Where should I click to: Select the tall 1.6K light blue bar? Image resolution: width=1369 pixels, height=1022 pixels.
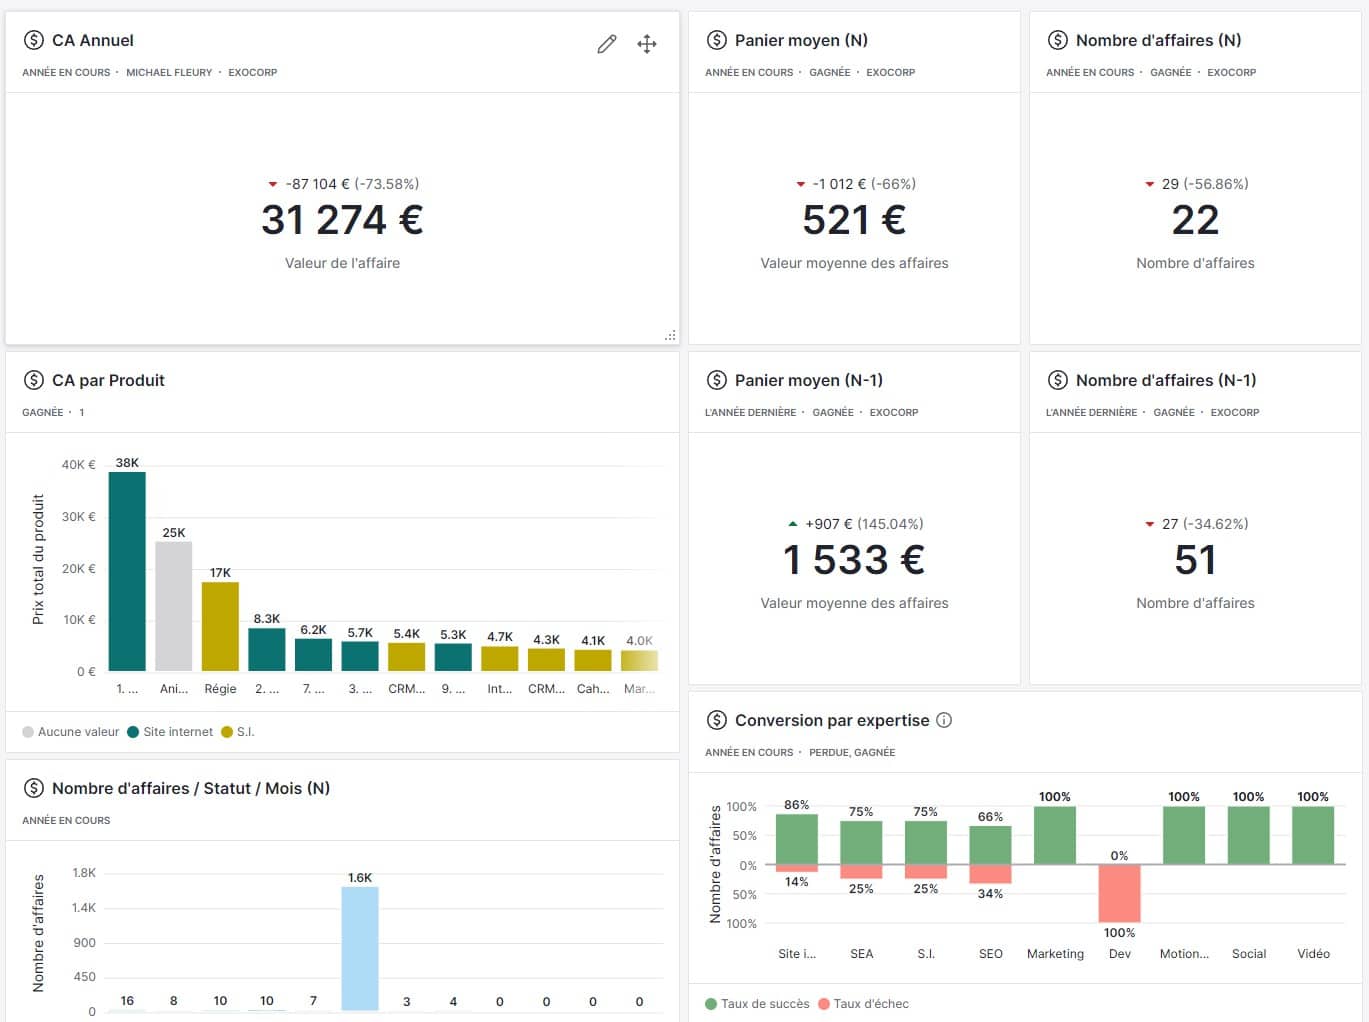(x=360, y=948)
